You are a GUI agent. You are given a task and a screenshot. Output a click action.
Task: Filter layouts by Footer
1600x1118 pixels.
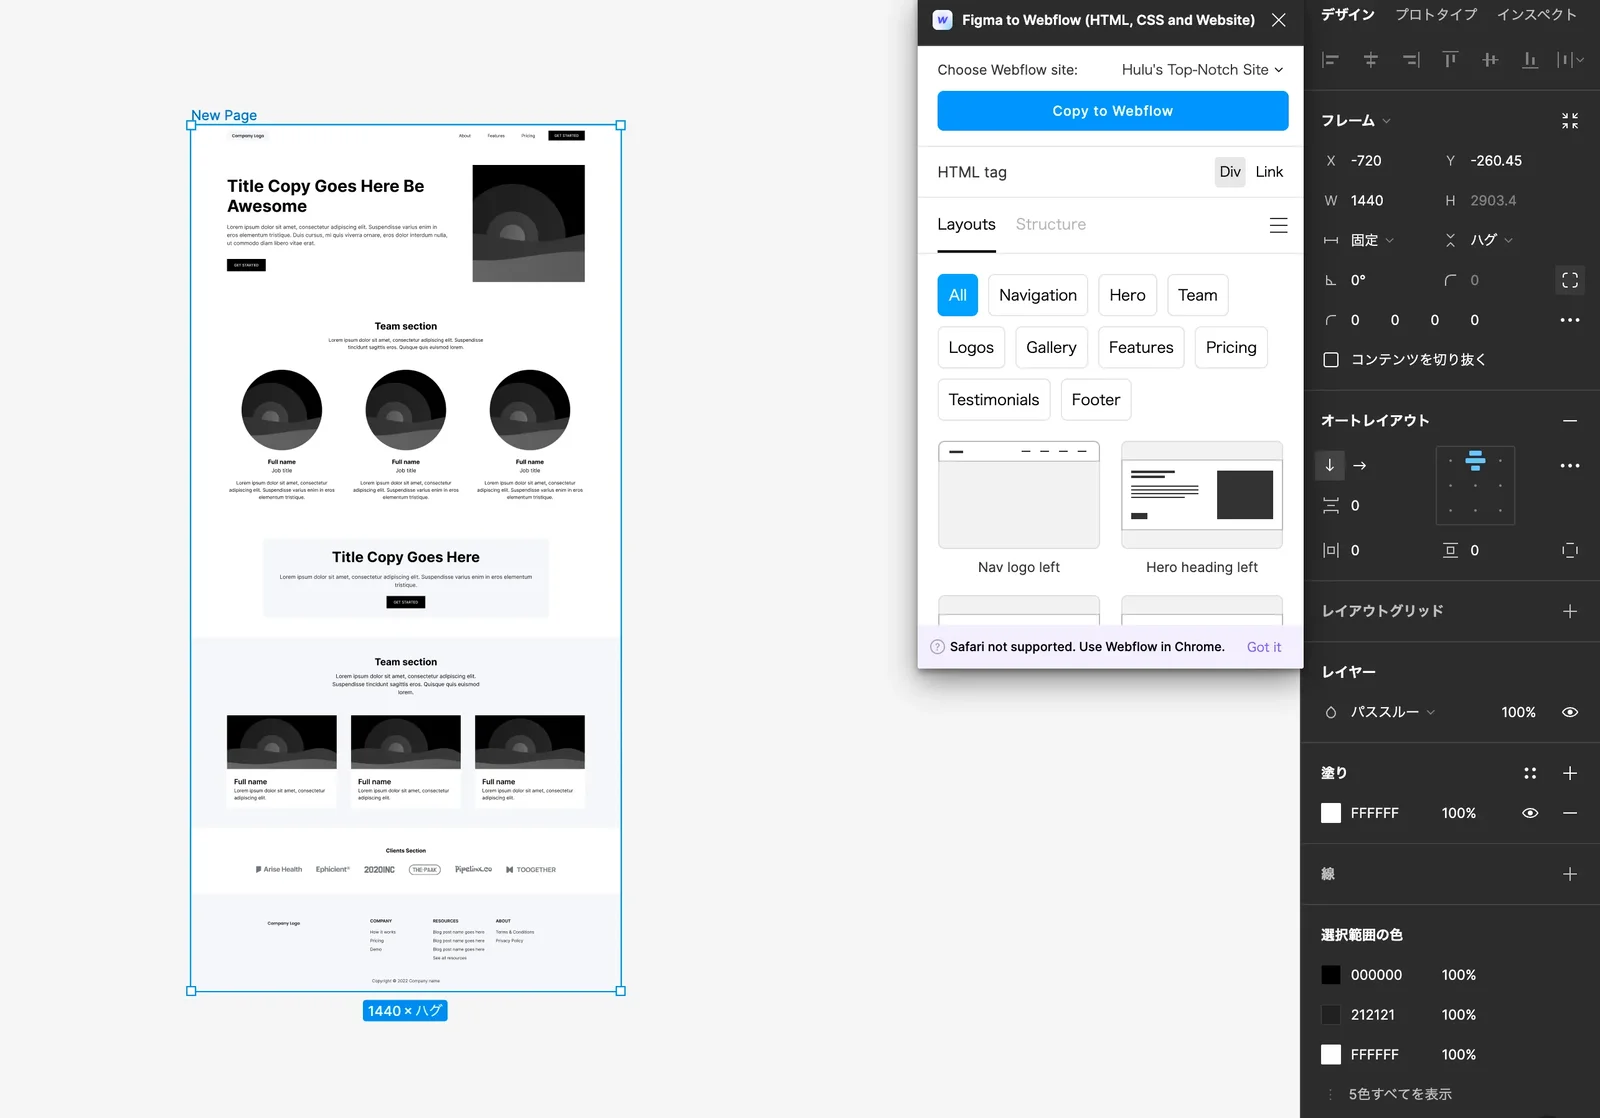point(1096,400)
